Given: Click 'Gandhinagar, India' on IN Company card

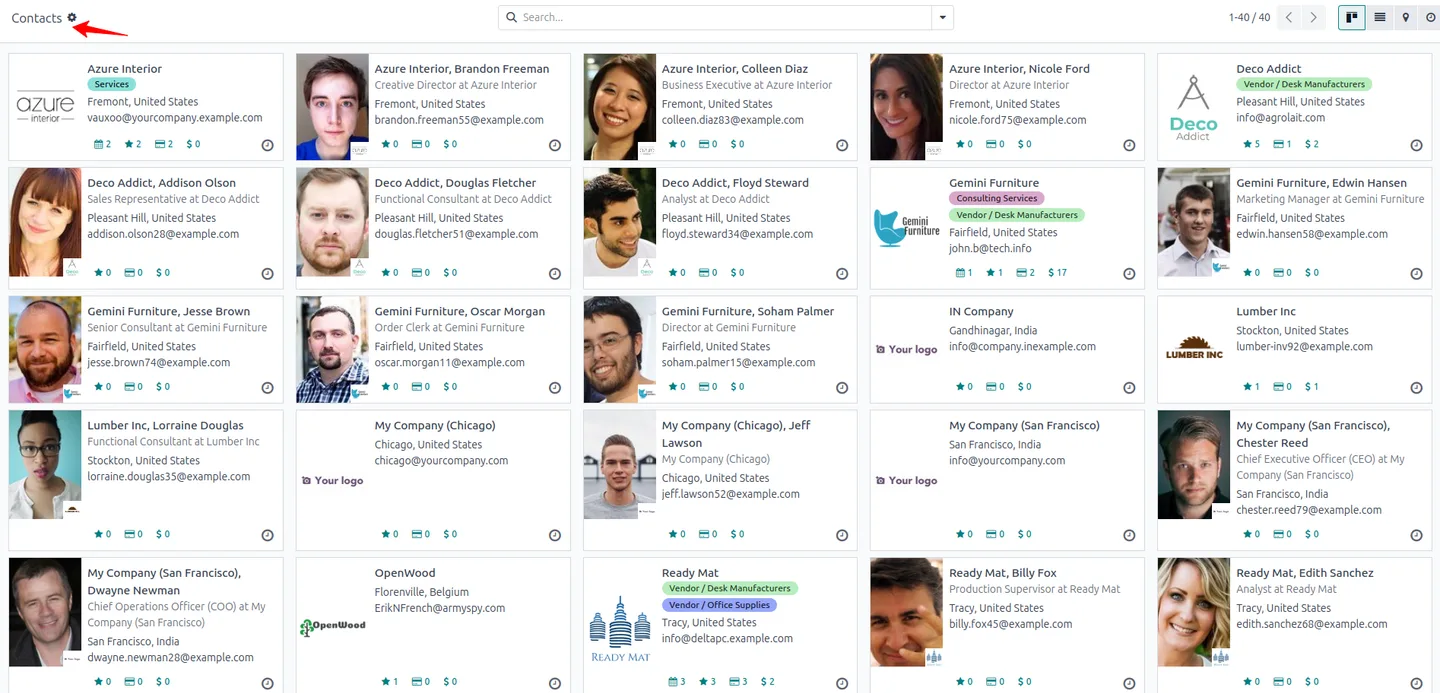Looking at the screenshot, I should coord(993,330).
